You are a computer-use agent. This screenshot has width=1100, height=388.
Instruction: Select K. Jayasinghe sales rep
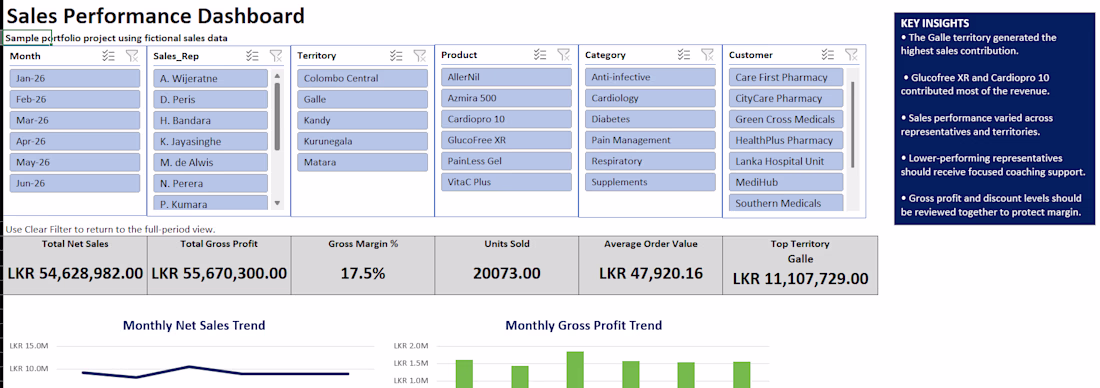point(210,142)
